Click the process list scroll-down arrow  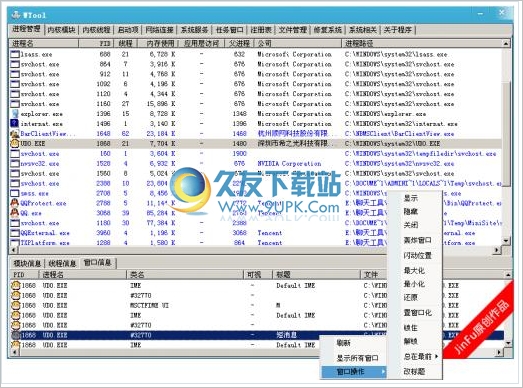506,241
